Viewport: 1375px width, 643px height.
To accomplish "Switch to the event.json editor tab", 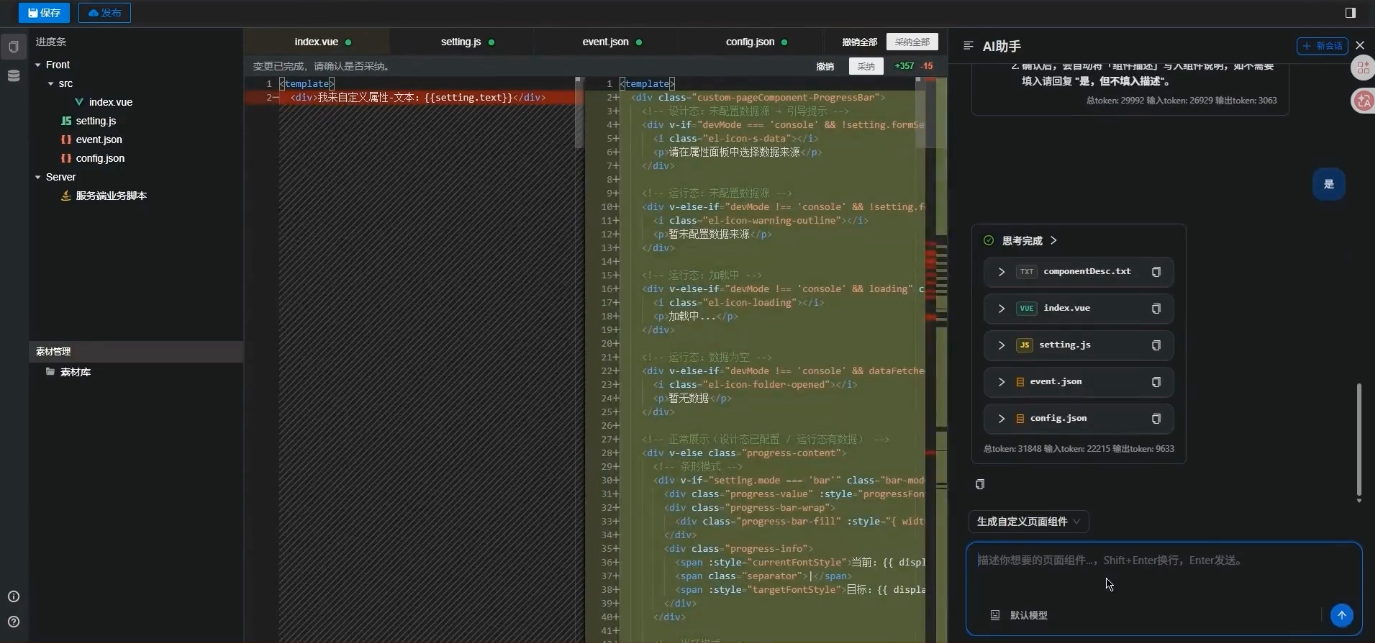I will tap(605, 42).
